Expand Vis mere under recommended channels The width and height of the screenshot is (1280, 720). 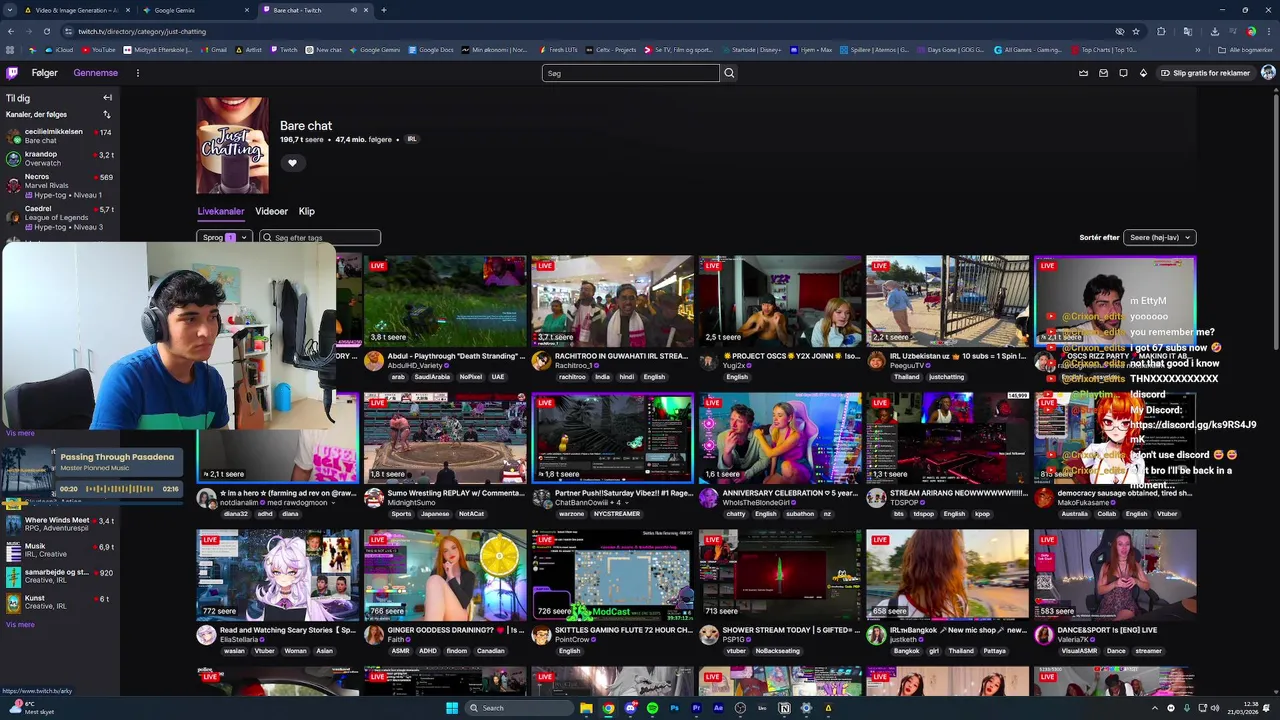20,625
